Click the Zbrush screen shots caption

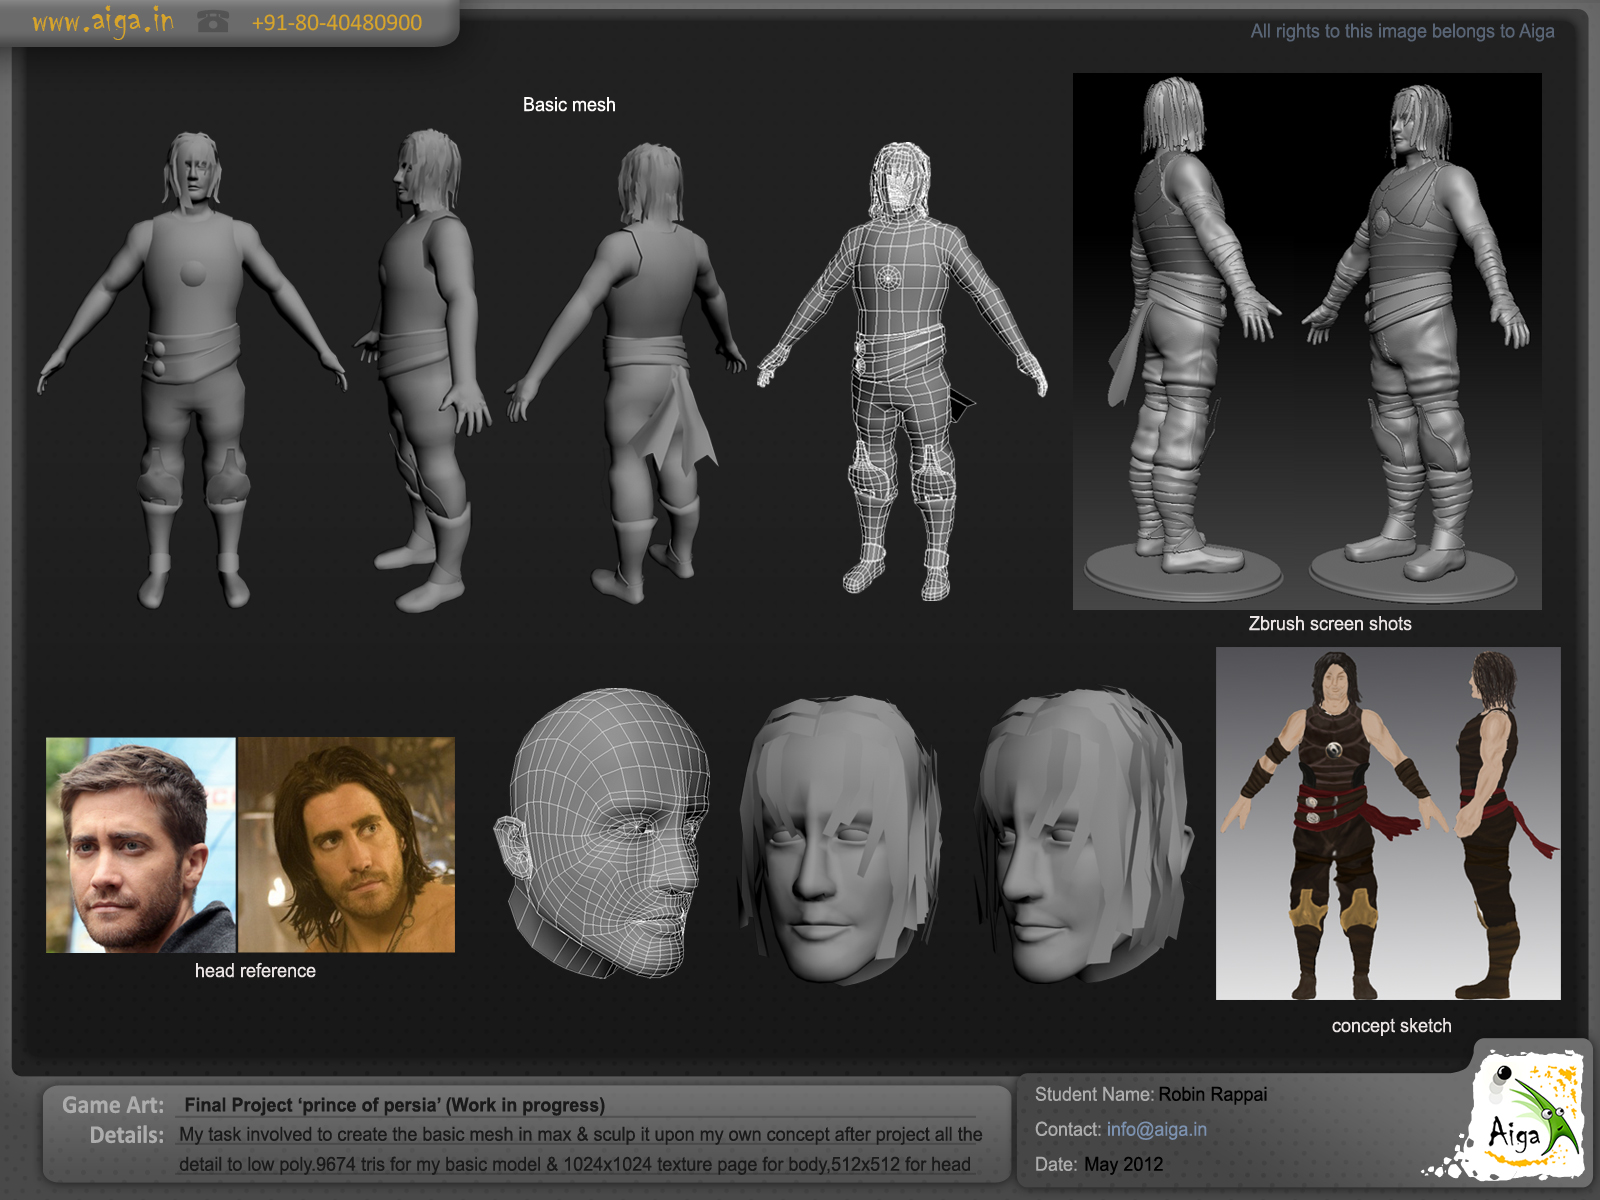click(x=1329, y=623)
